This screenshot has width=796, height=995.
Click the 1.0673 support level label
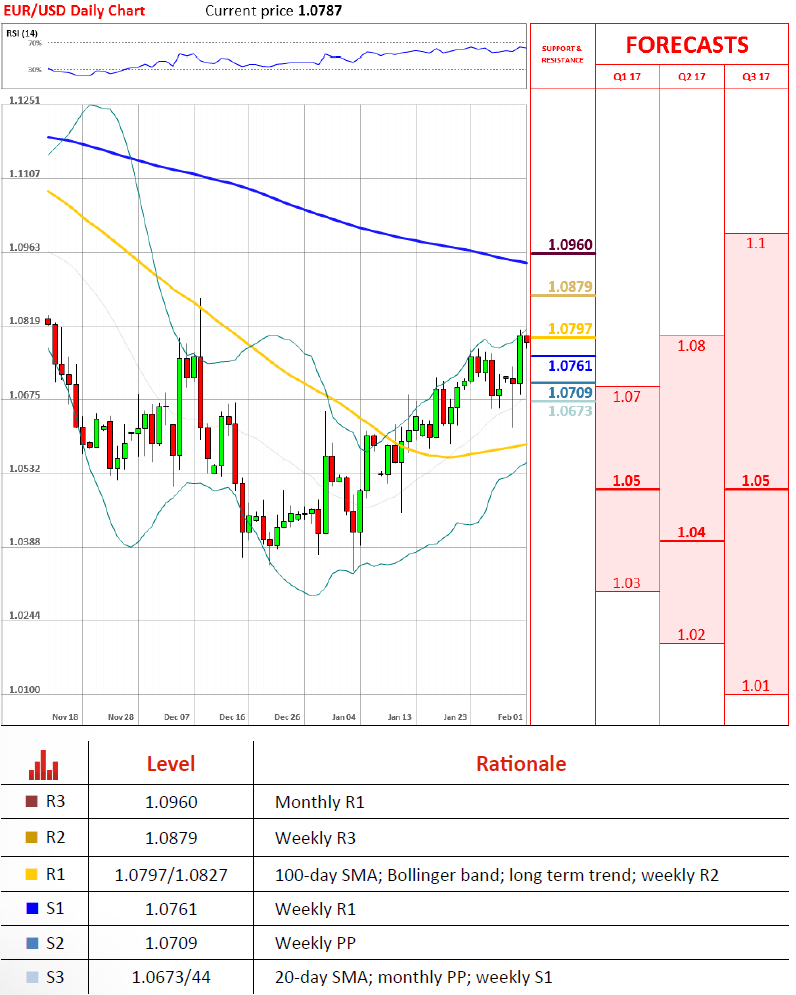[570, 411]
